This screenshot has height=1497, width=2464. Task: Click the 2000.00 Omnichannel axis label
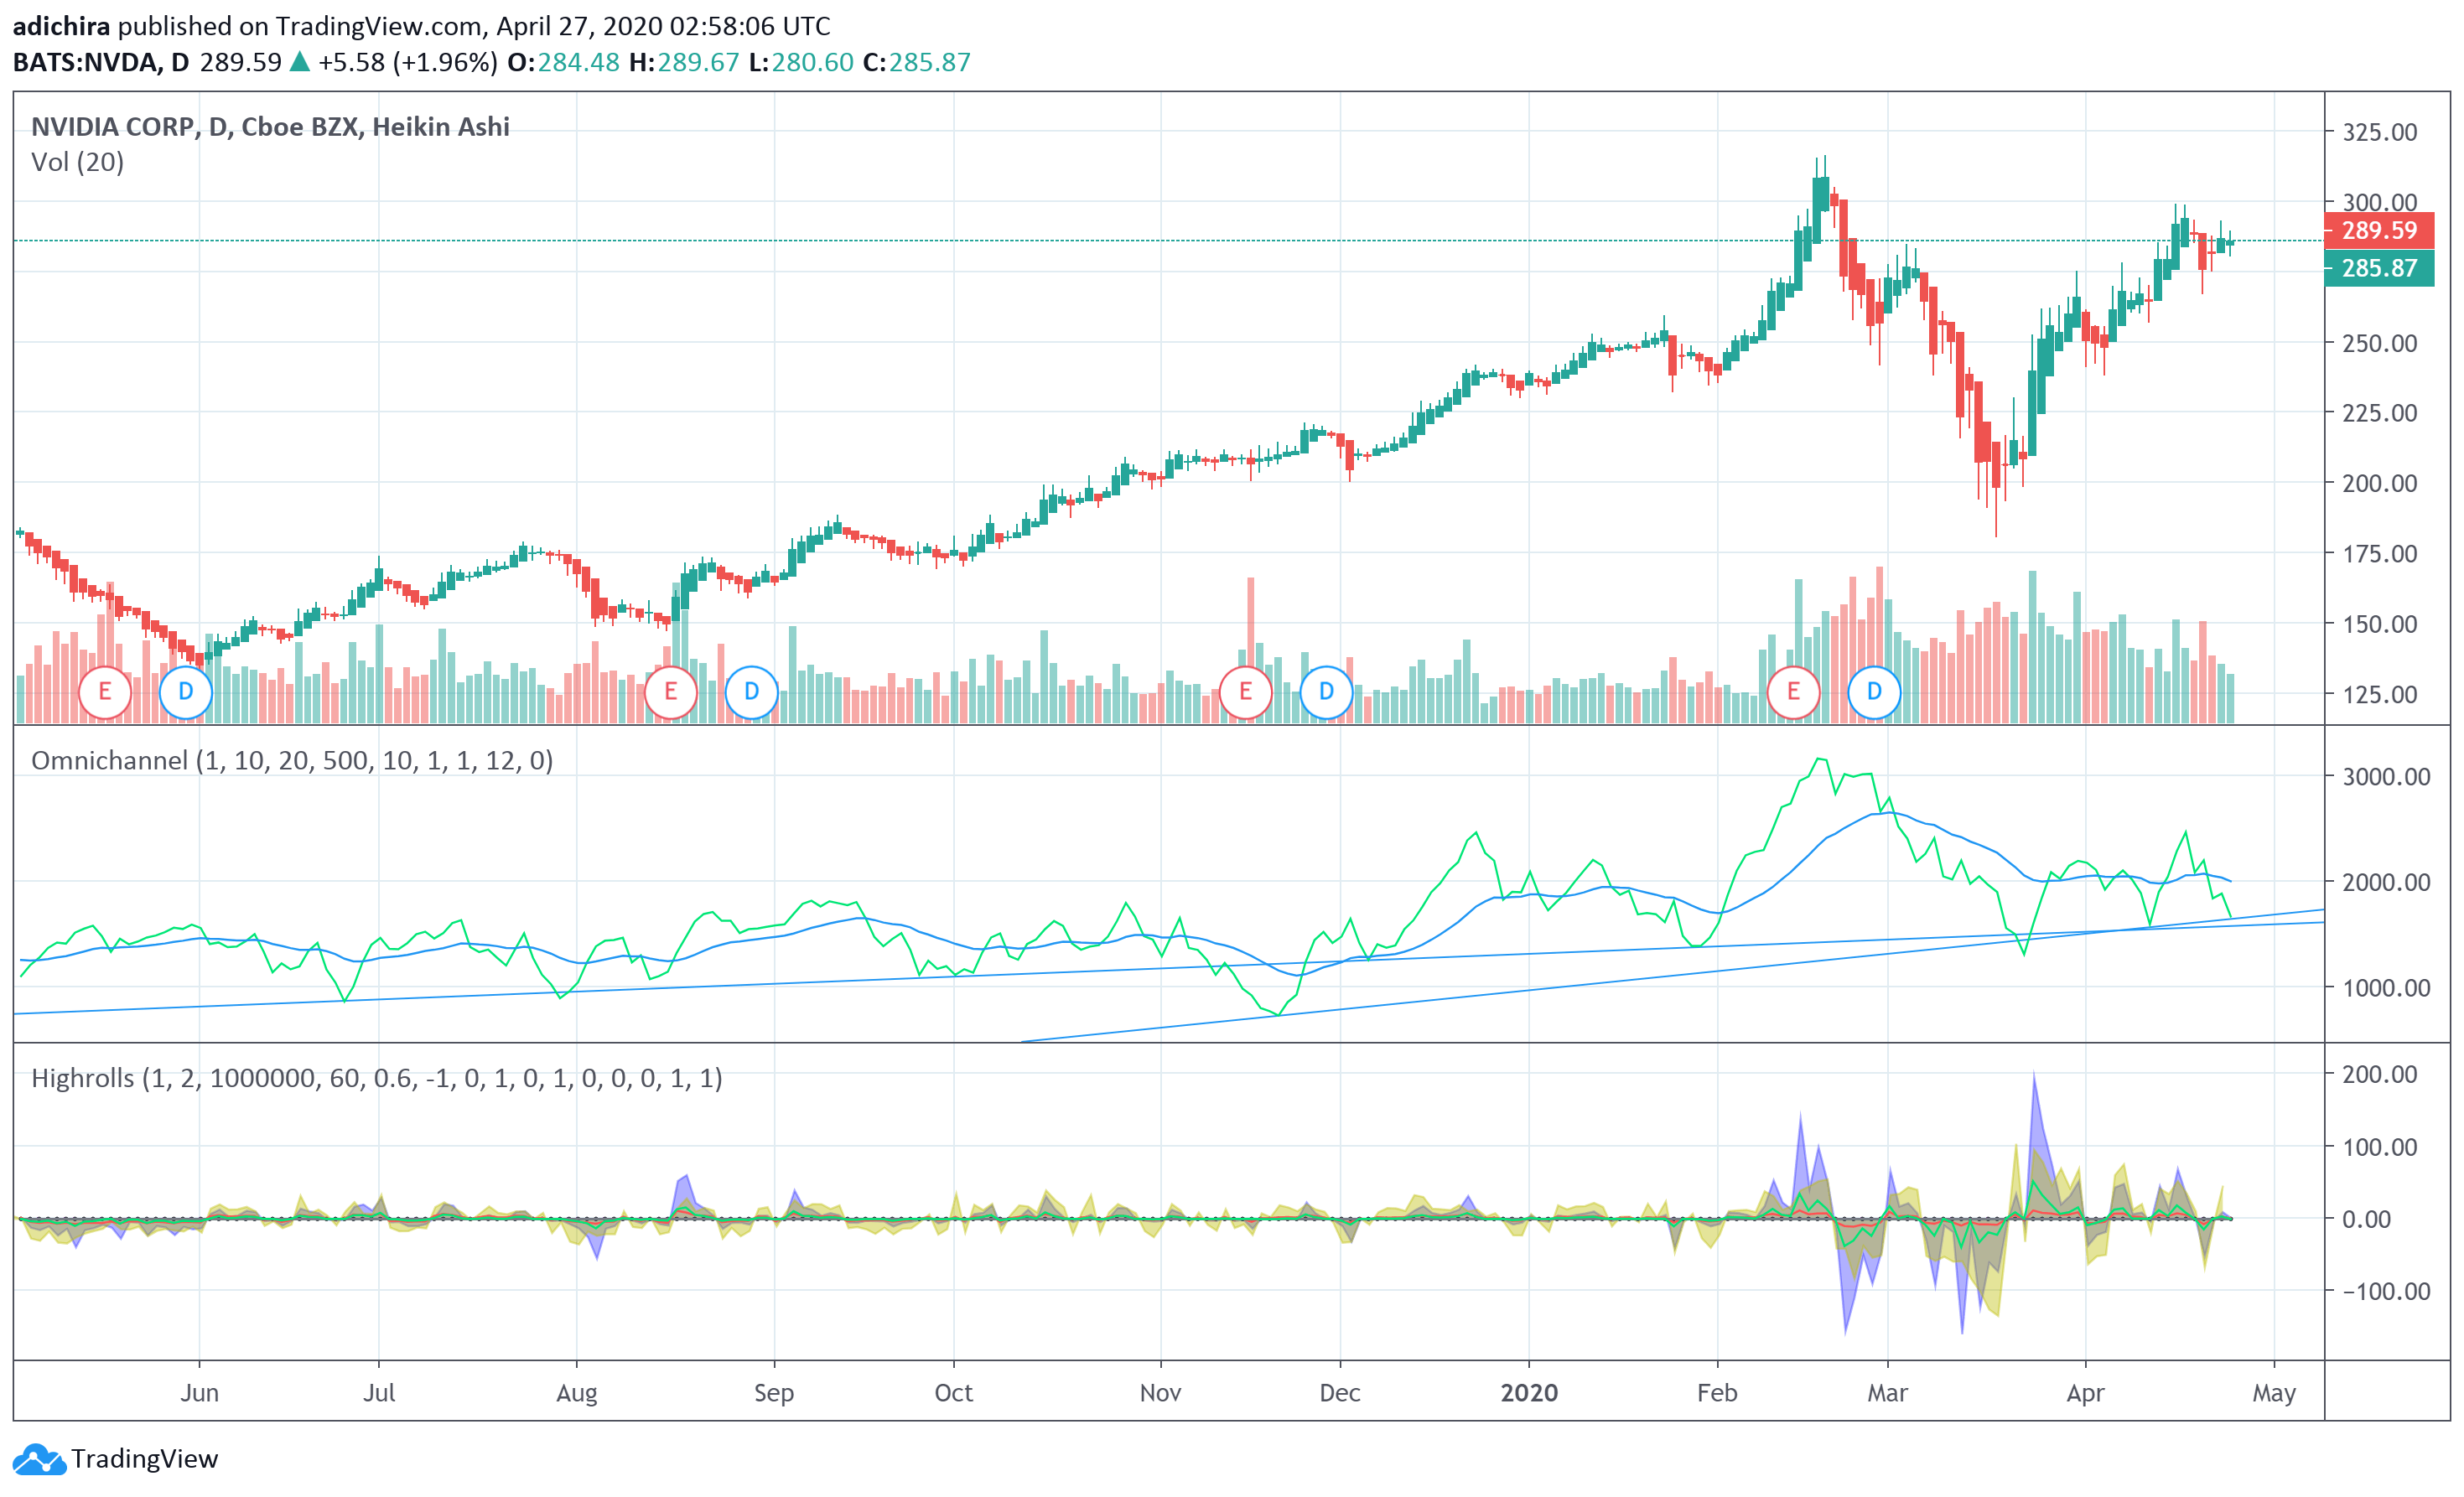point(2387,883)
